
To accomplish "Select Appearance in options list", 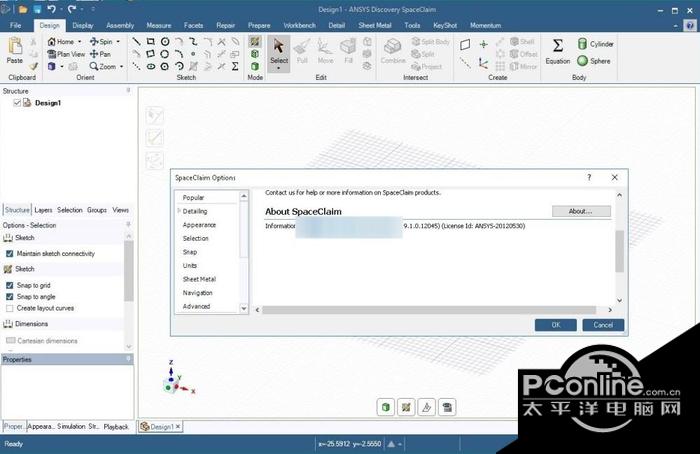I will 199,225.
